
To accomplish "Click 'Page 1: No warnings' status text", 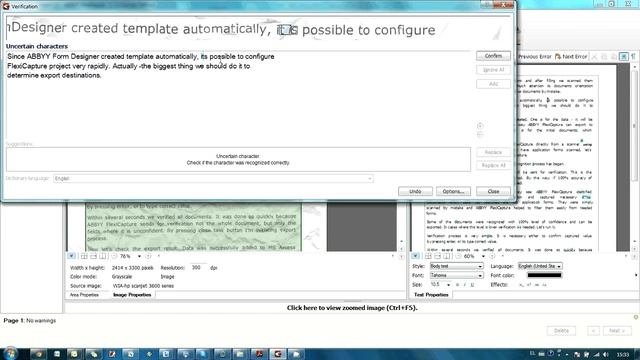I will pyautogui.click(x=29, y=321).
